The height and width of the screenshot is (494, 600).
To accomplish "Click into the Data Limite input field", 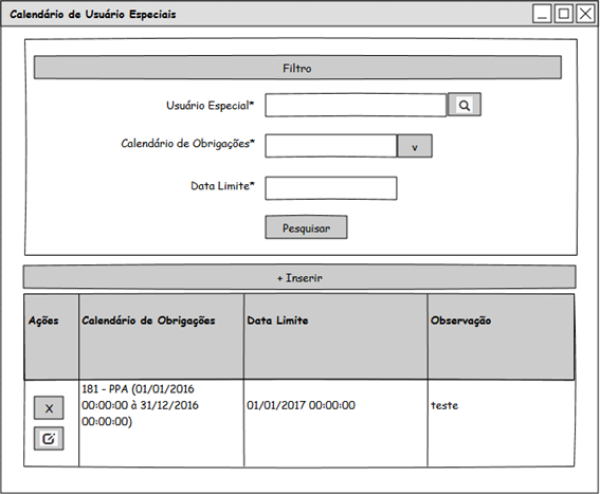I will coord(331,188).
